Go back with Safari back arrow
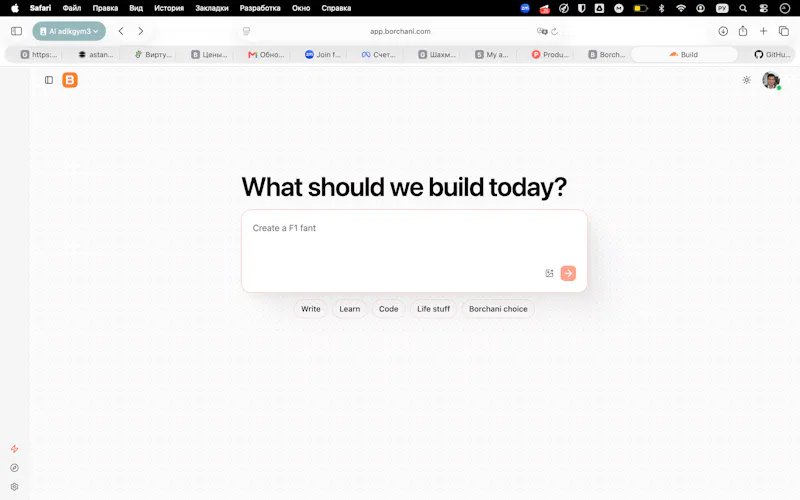Image resolution: width=800 pixels, height=500 pixels. 121,31
